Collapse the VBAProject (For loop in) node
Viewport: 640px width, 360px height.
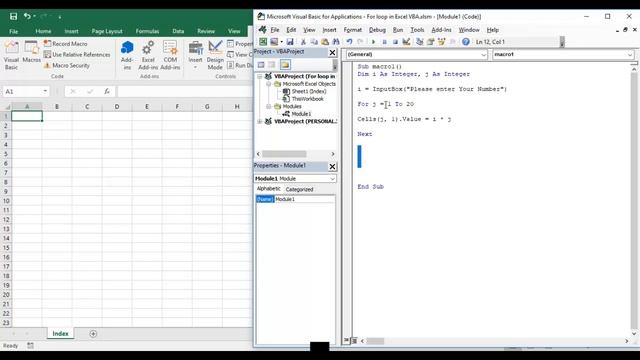[x=259, y=76]
